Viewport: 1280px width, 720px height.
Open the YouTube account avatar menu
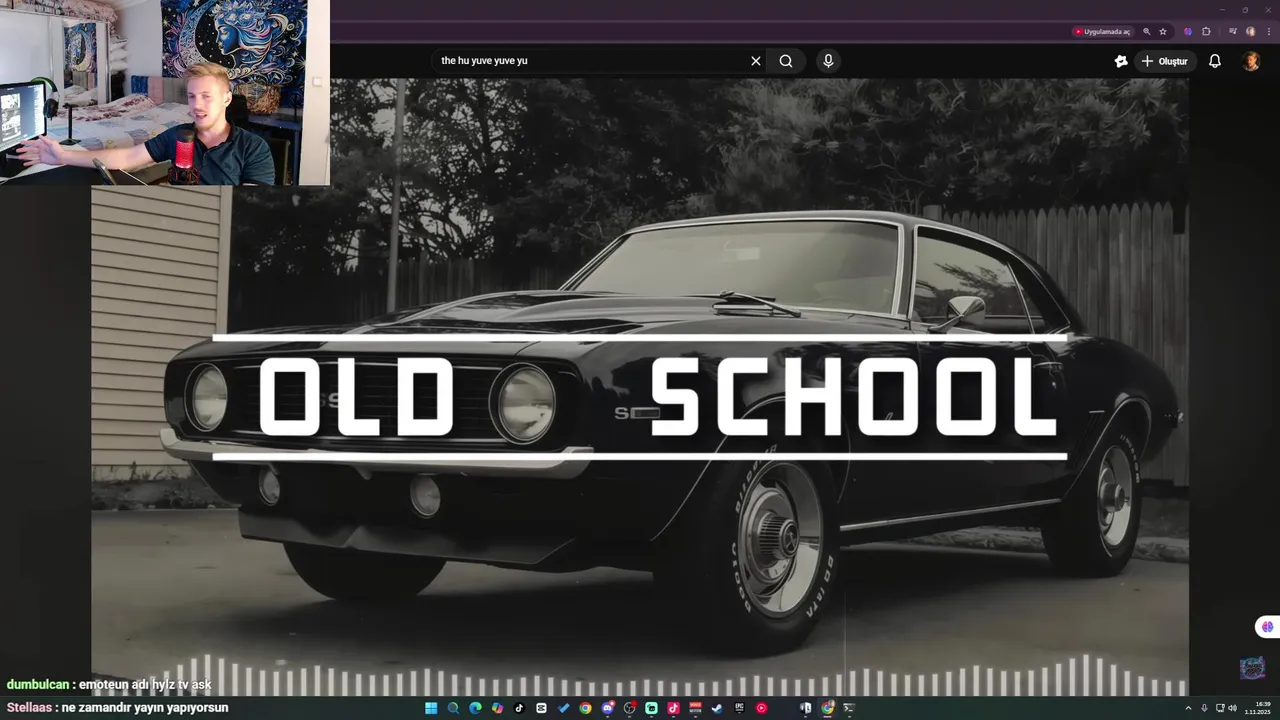click(x=1251, y=61)
